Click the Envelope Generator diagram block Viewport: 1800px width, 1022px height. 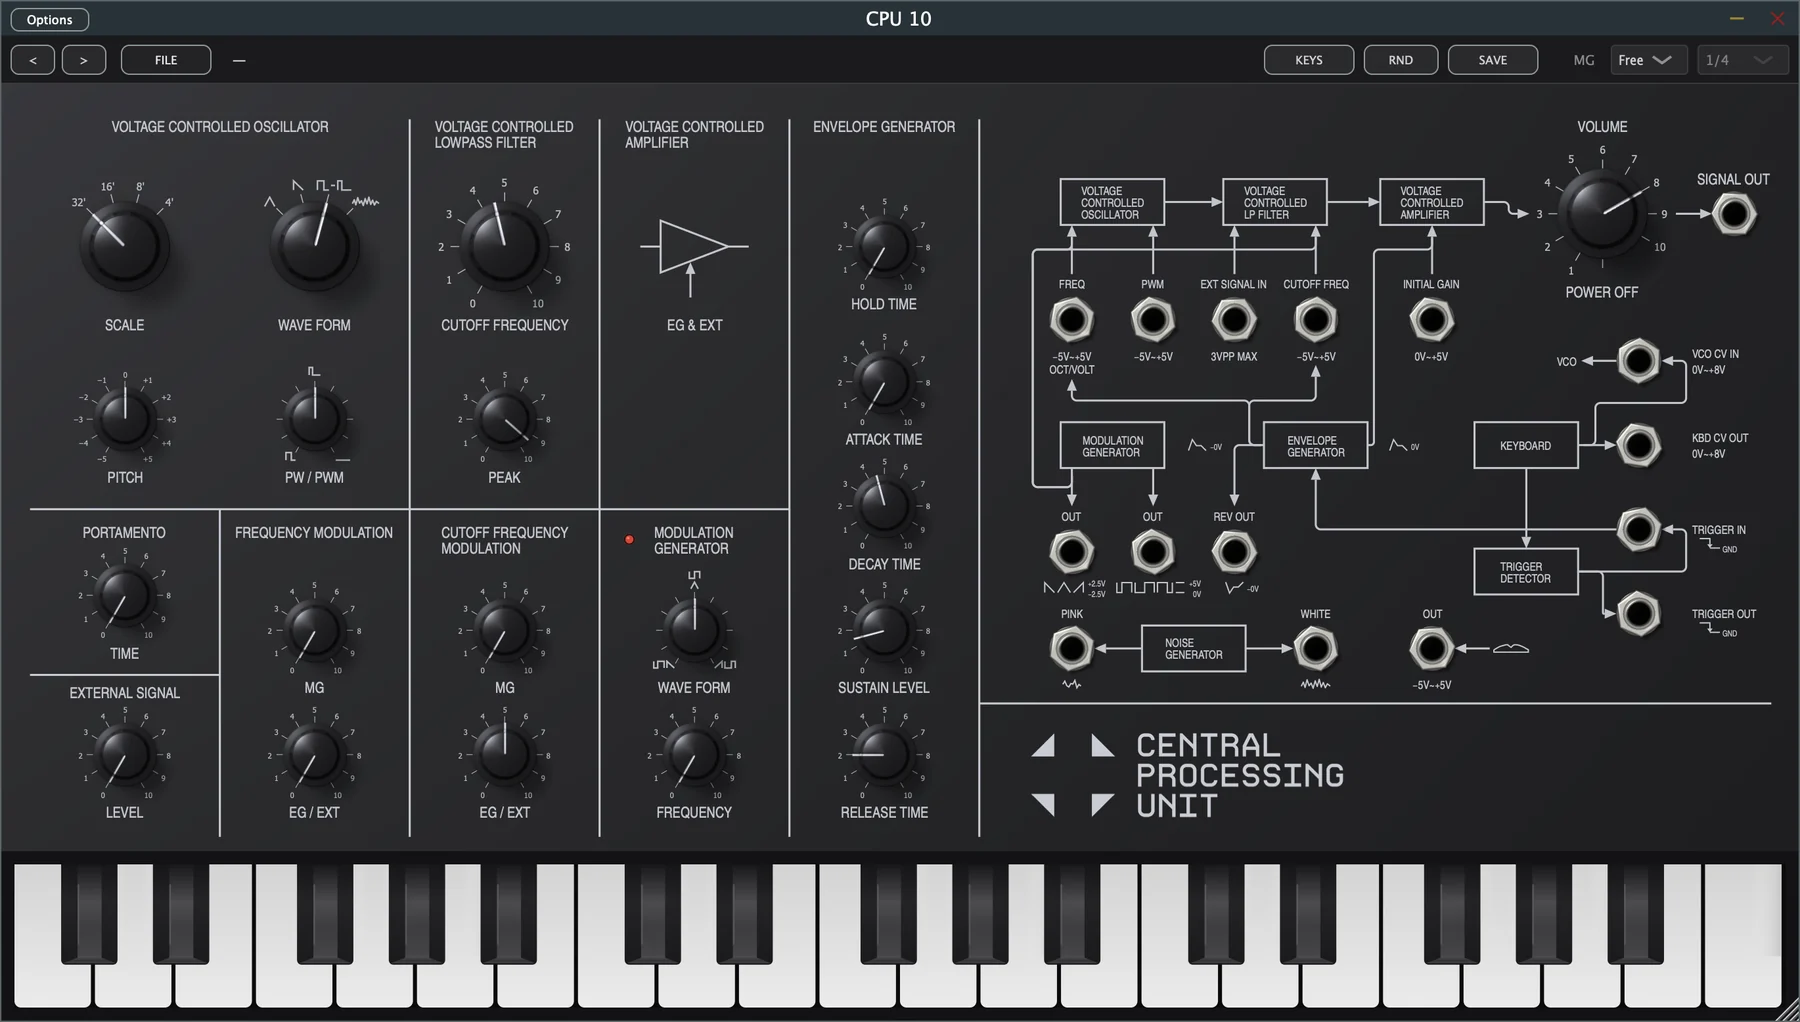(1315, 446)
